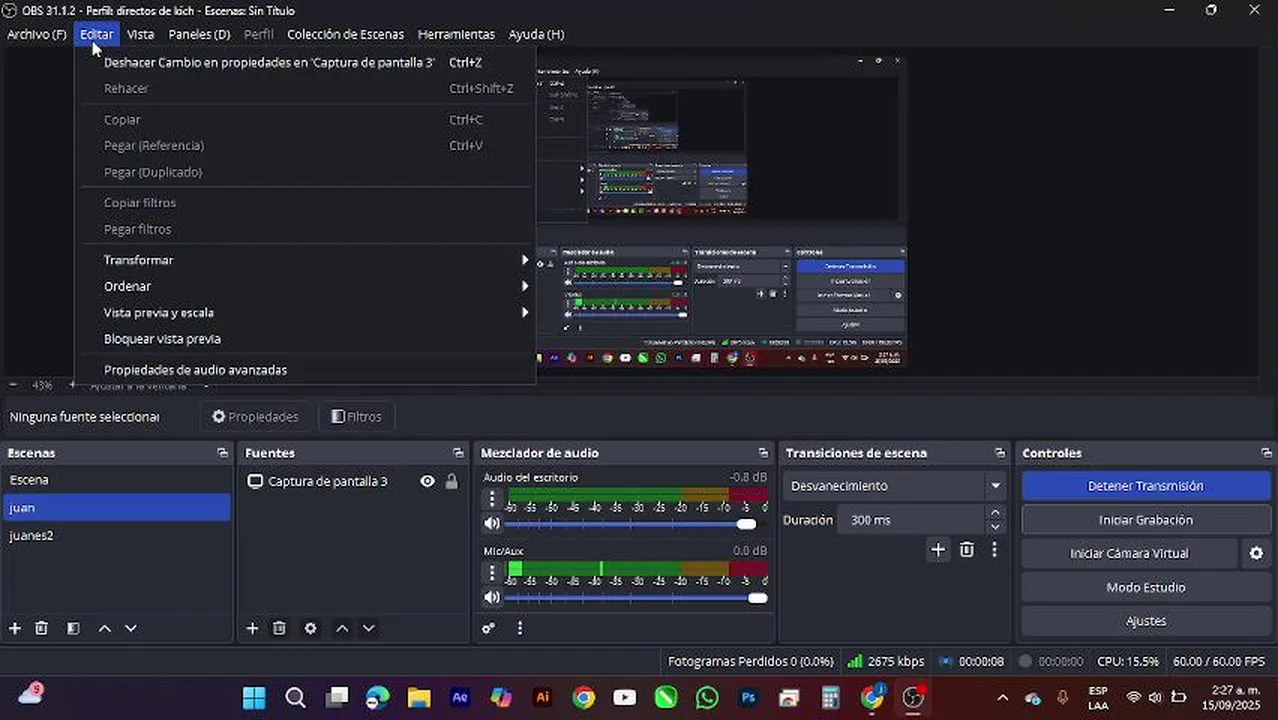The image size is (1278, 720).
Task: Decrease Duración value with down stepper arrow
Action: (x=994, y=527)
